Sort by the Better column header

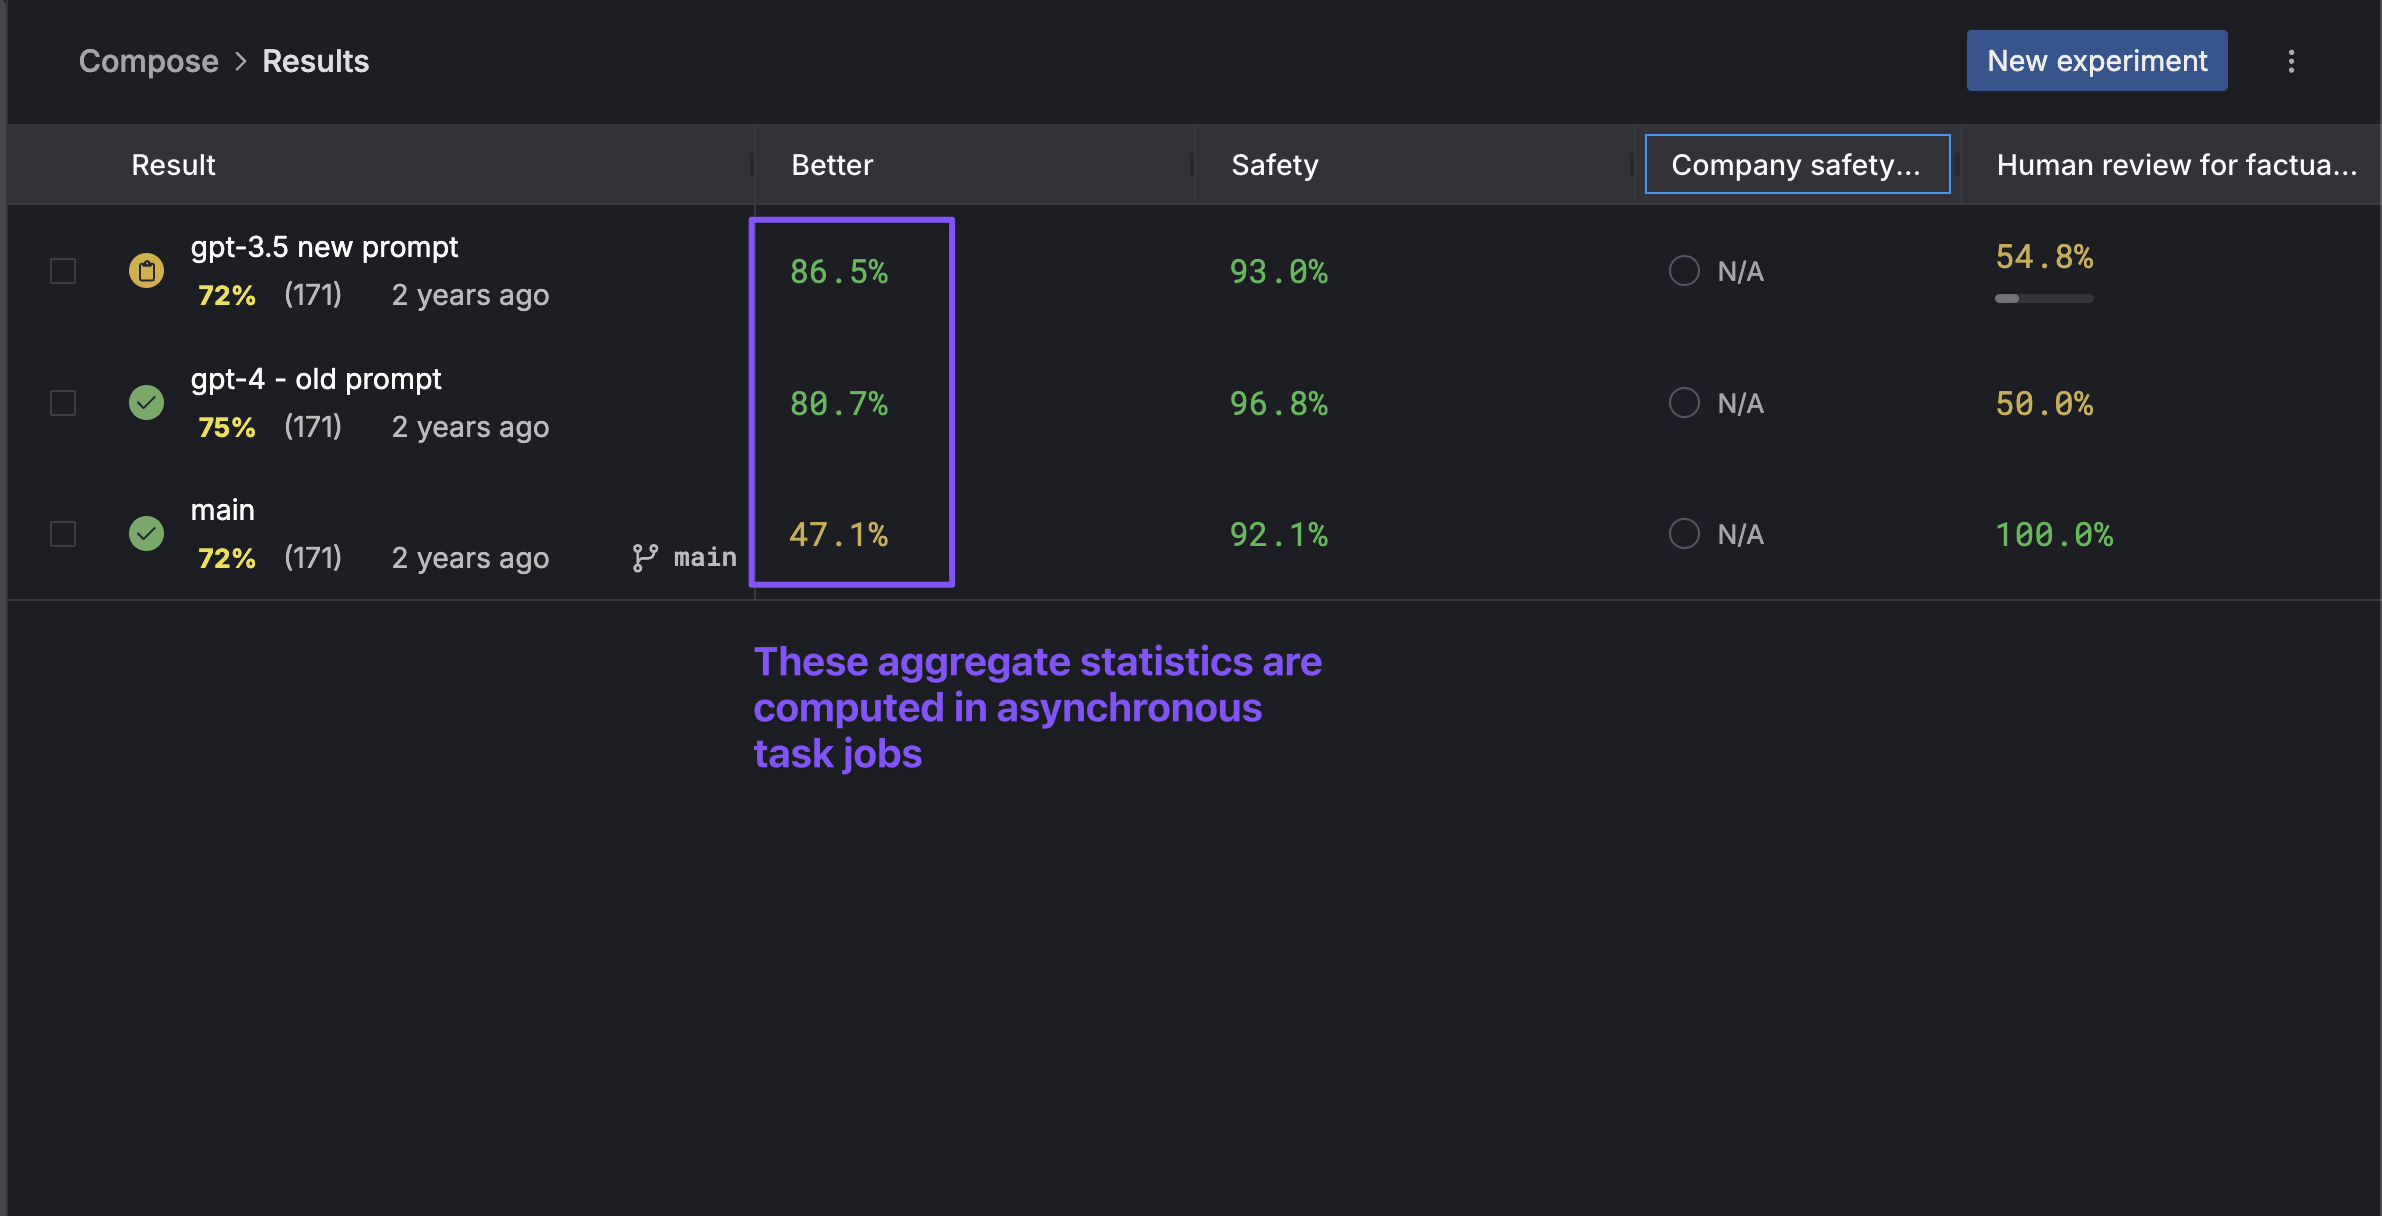[x=832, y=165]
